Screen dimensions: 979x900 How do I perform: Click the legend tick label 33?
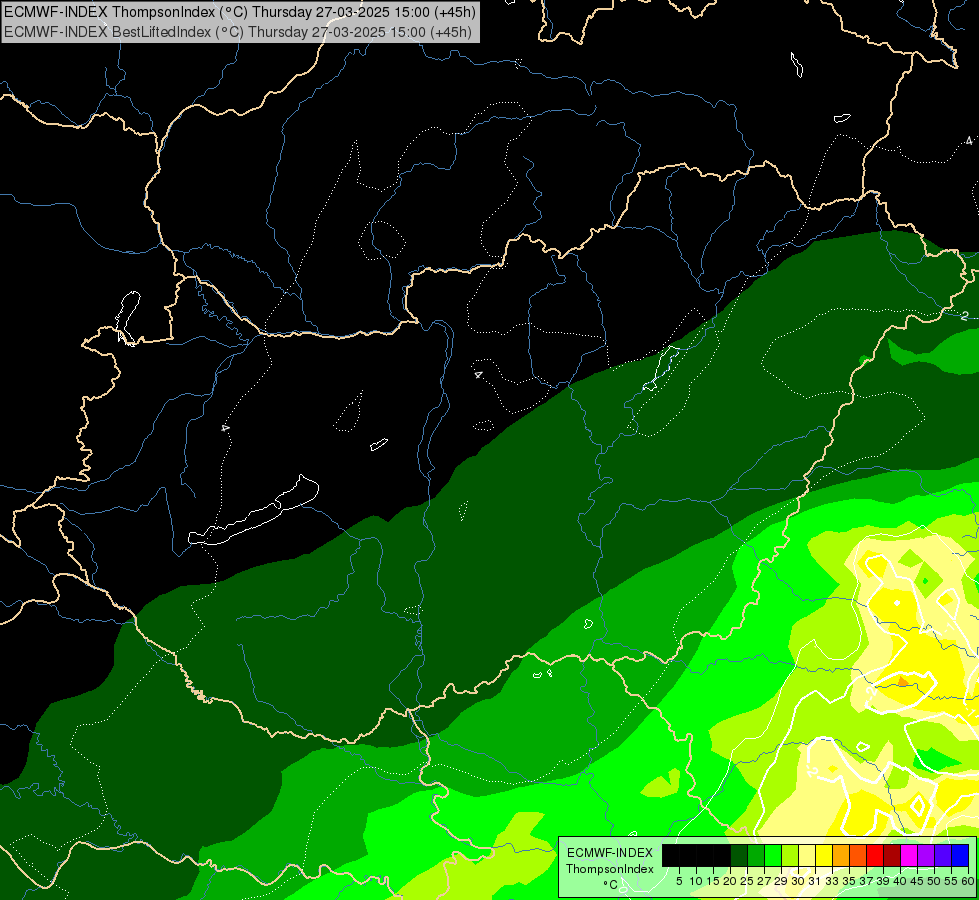(832, 881)
